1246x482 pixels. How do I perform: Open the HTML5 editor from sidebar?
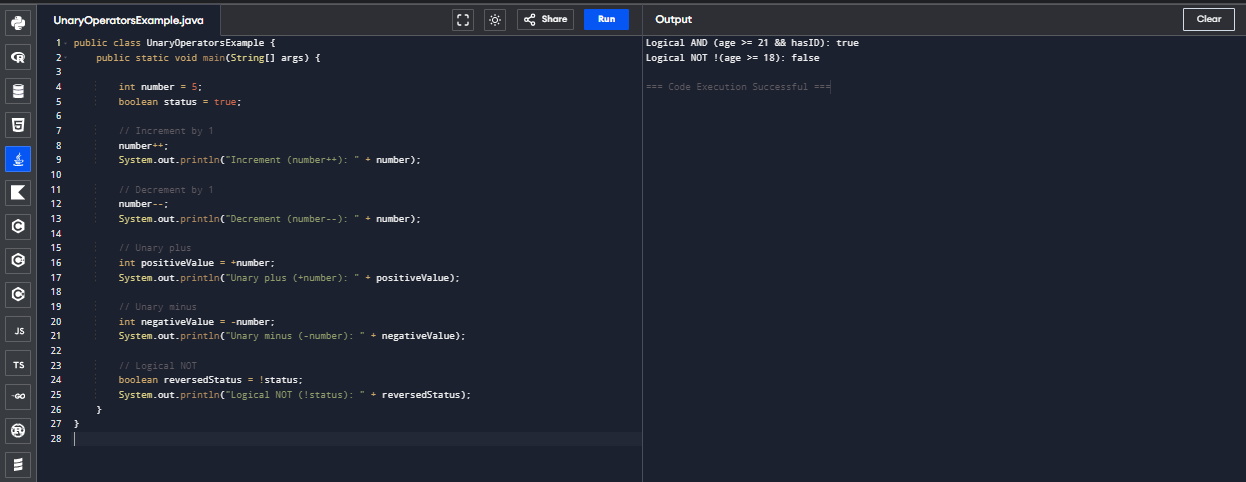(x=18, y=125)
